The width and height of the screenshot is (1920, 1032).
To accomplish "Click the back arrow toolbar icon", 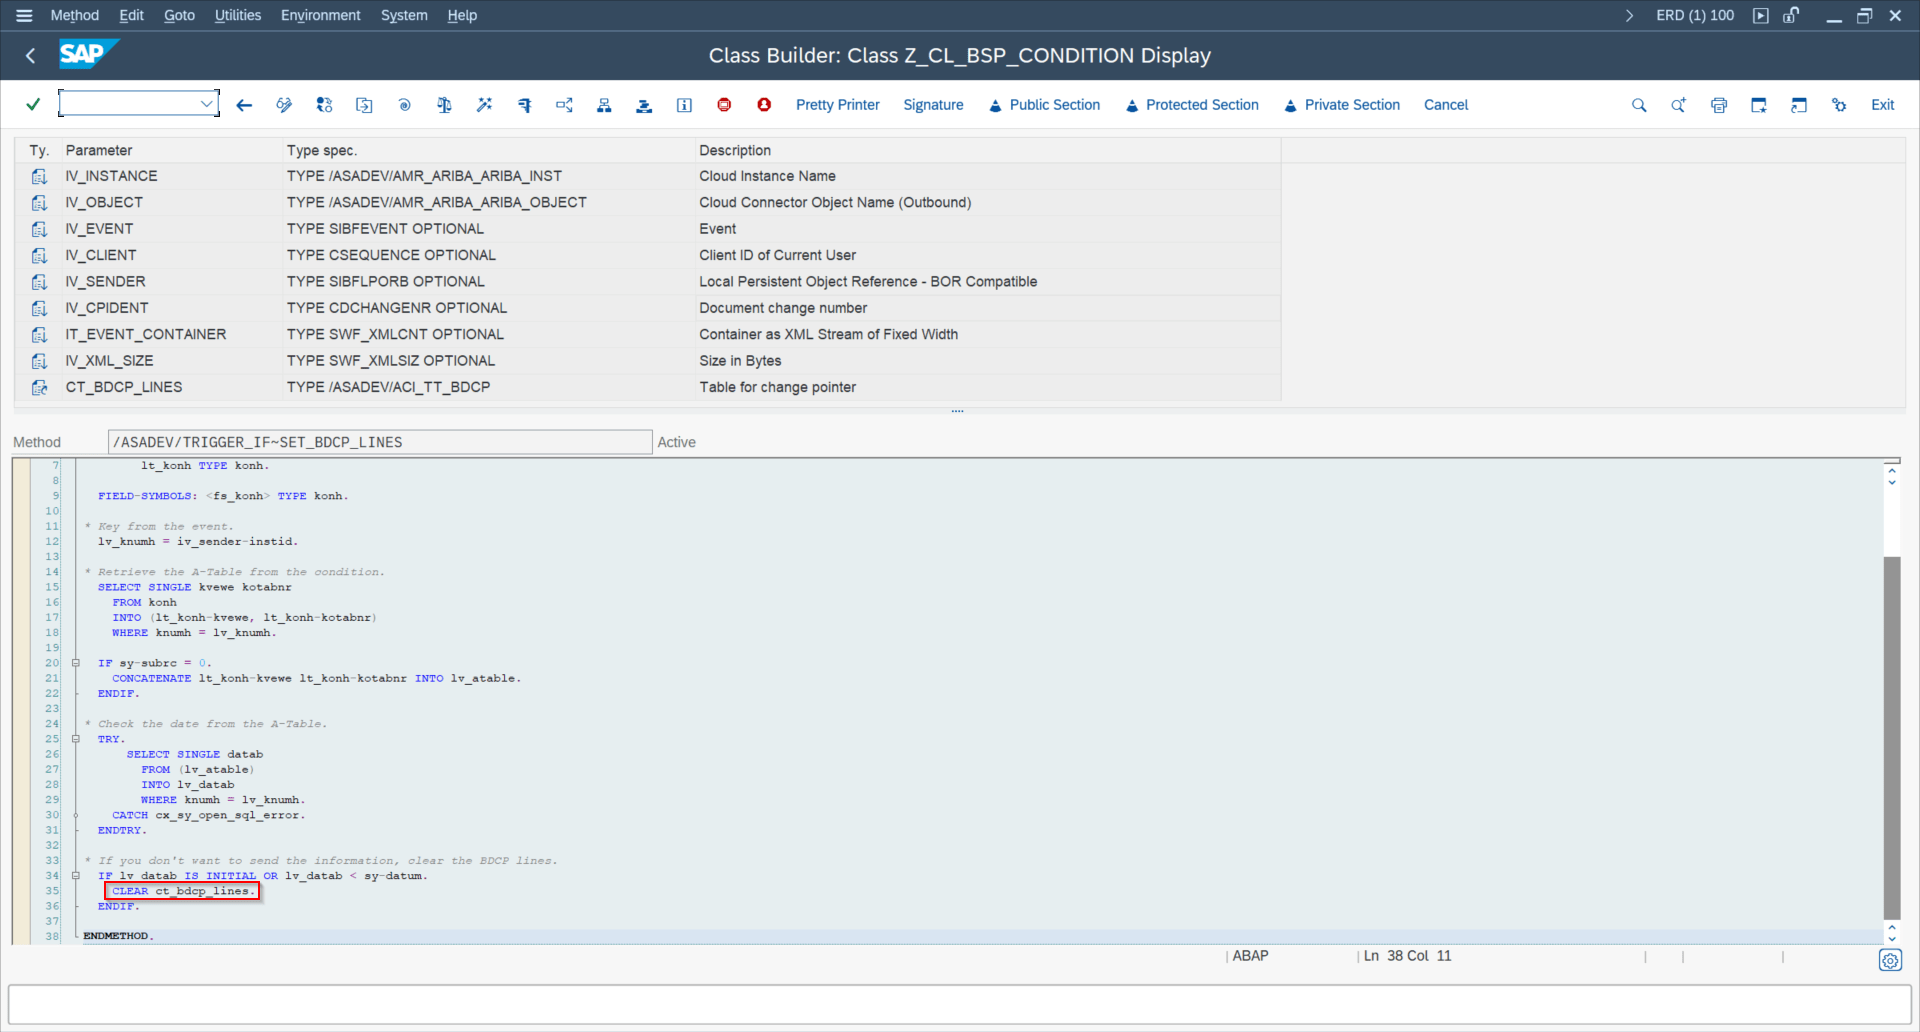I will [244, 105].
